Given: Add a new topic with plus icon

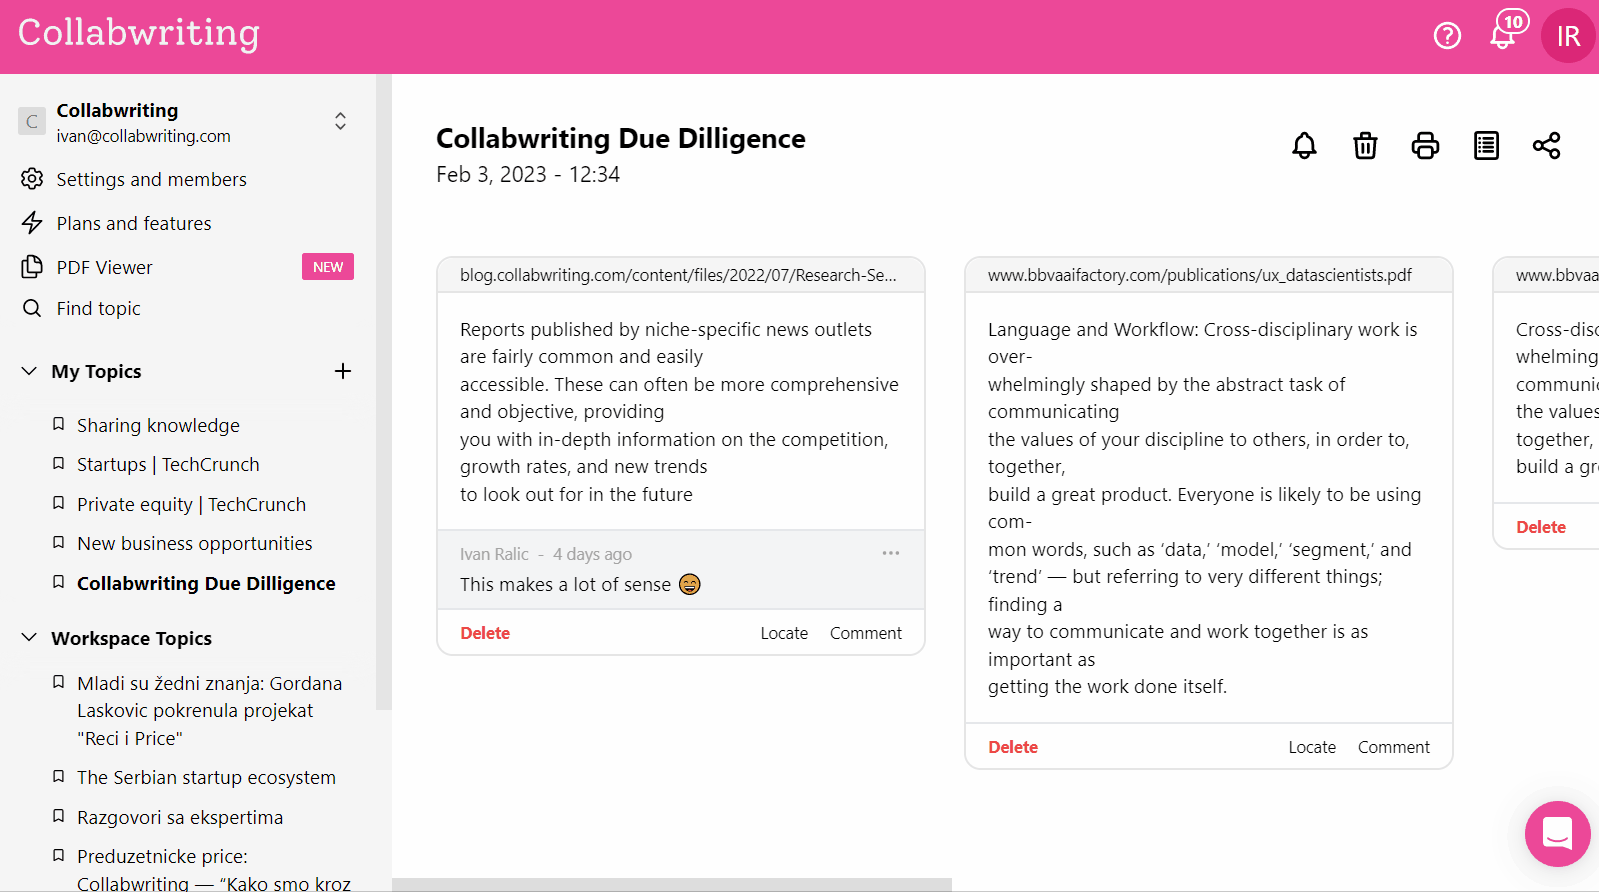Looking at the screenshot, I should (343, 371).
